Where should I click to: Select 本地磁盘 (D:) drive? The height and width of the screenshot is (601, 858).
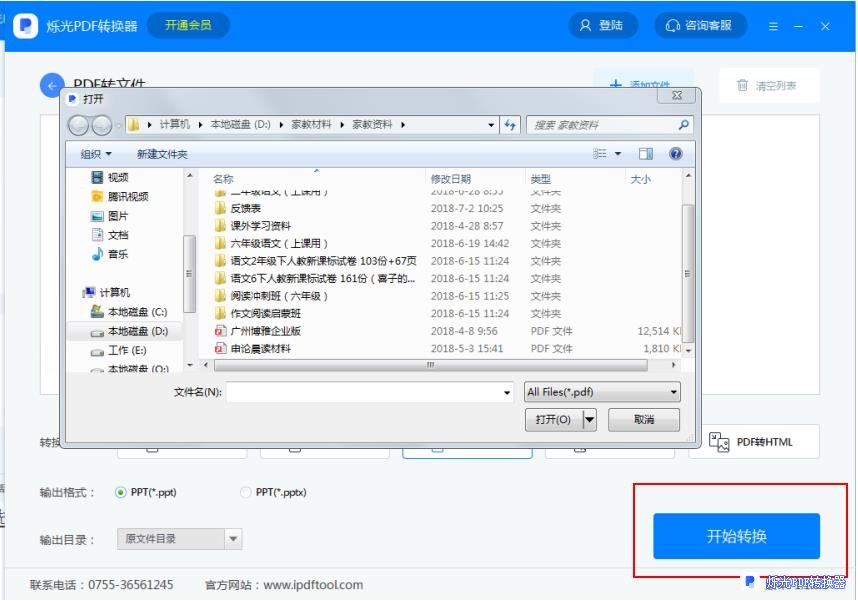tap(129, 331)
